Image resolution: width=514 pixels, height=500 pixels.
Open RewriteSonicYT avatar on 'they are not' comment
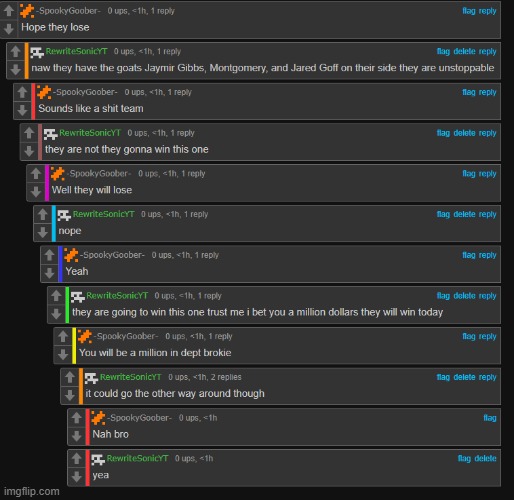(x=50, y=134)
